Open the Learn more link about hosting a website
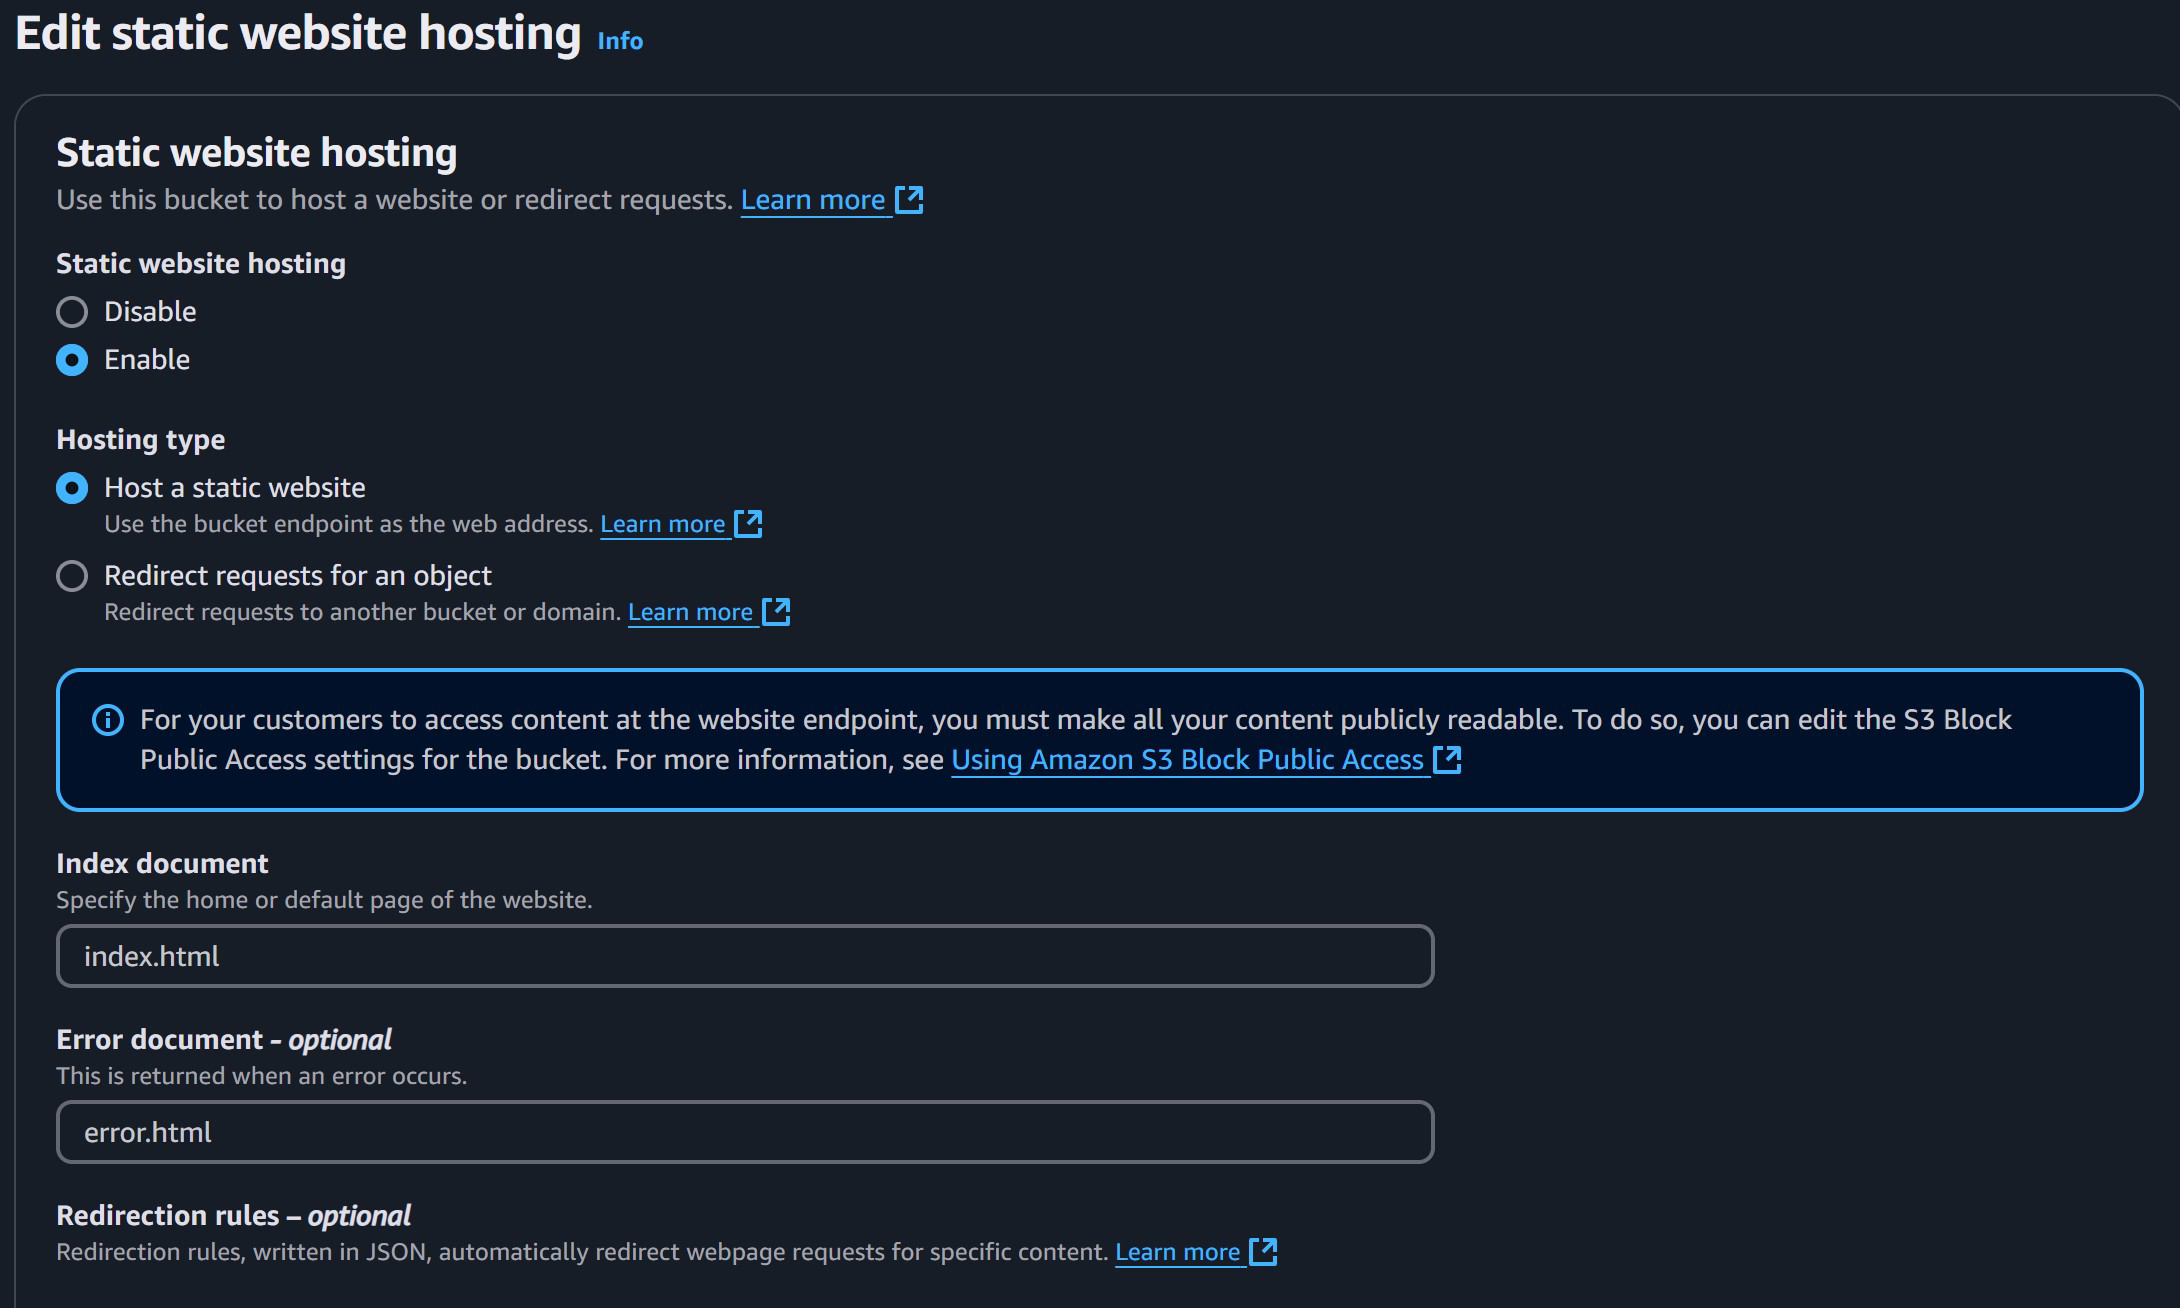The height and width of the screenshot is (1308, 2180). click(x=812, y=200)
